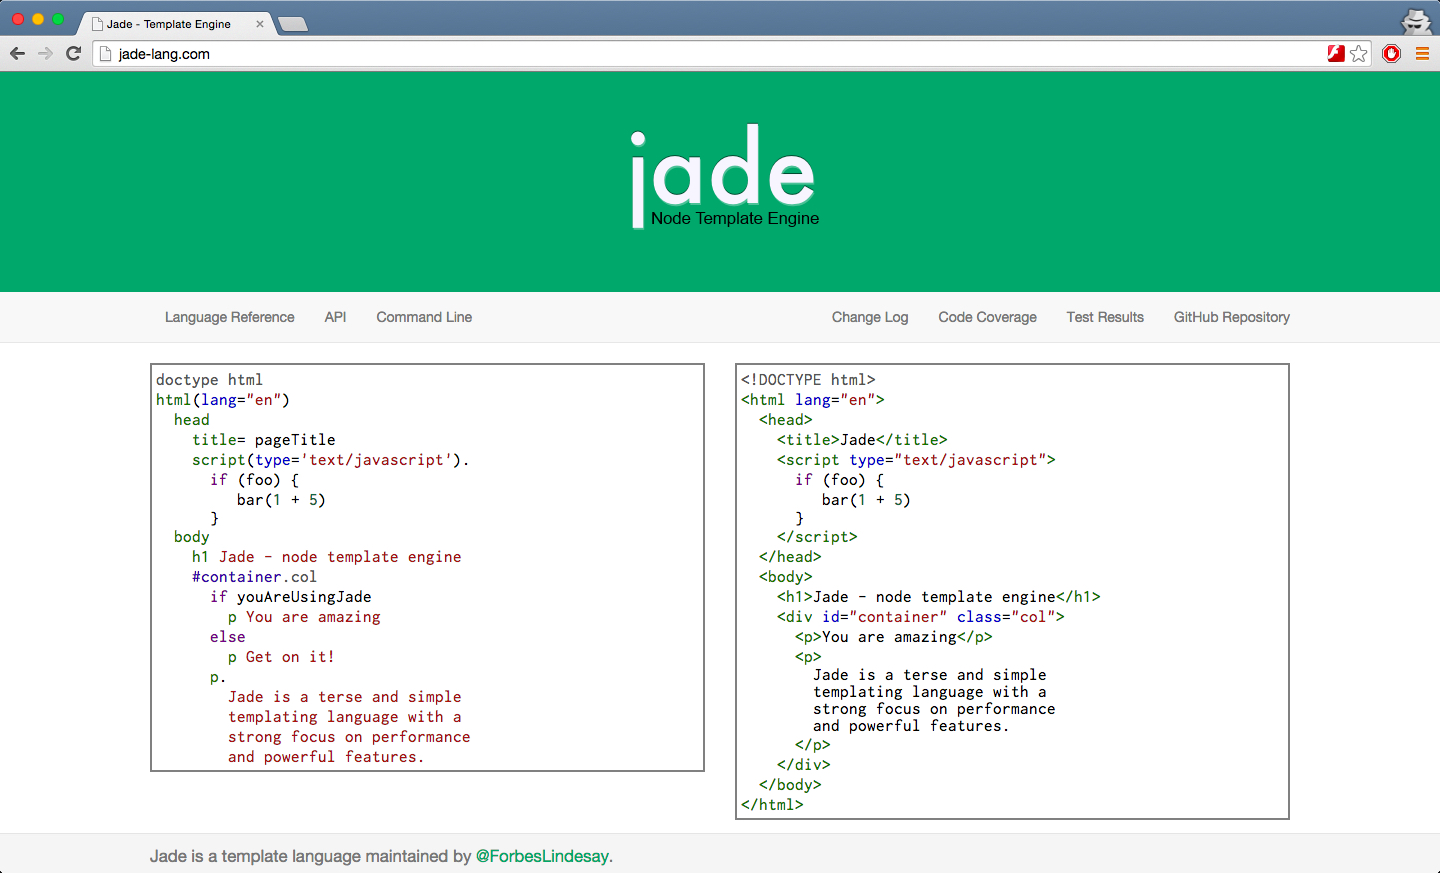Click the AdBlock stop-hand icon in toolbar

click(1392, 53)
